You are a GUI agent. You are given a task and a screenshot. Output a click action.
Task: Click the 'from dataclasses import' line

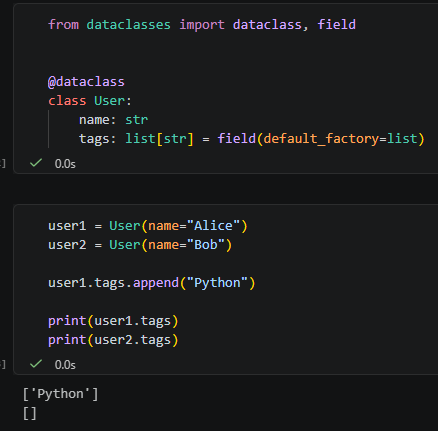(x=202, y=25)
